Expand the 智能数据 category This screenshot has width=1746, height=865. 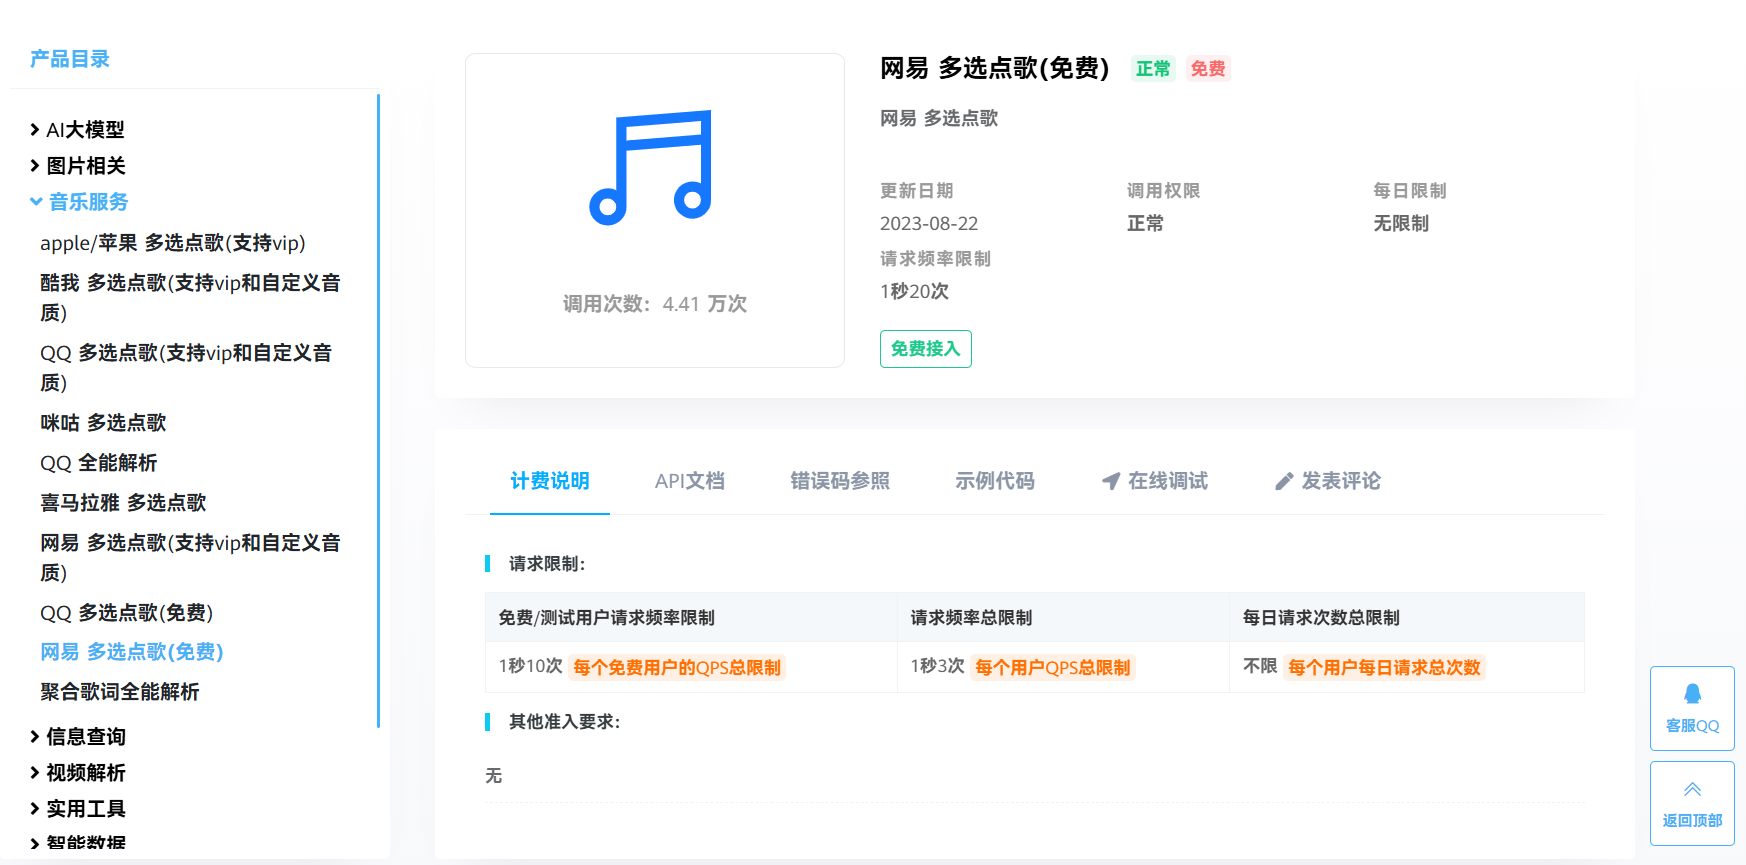(x=77, y=843)
